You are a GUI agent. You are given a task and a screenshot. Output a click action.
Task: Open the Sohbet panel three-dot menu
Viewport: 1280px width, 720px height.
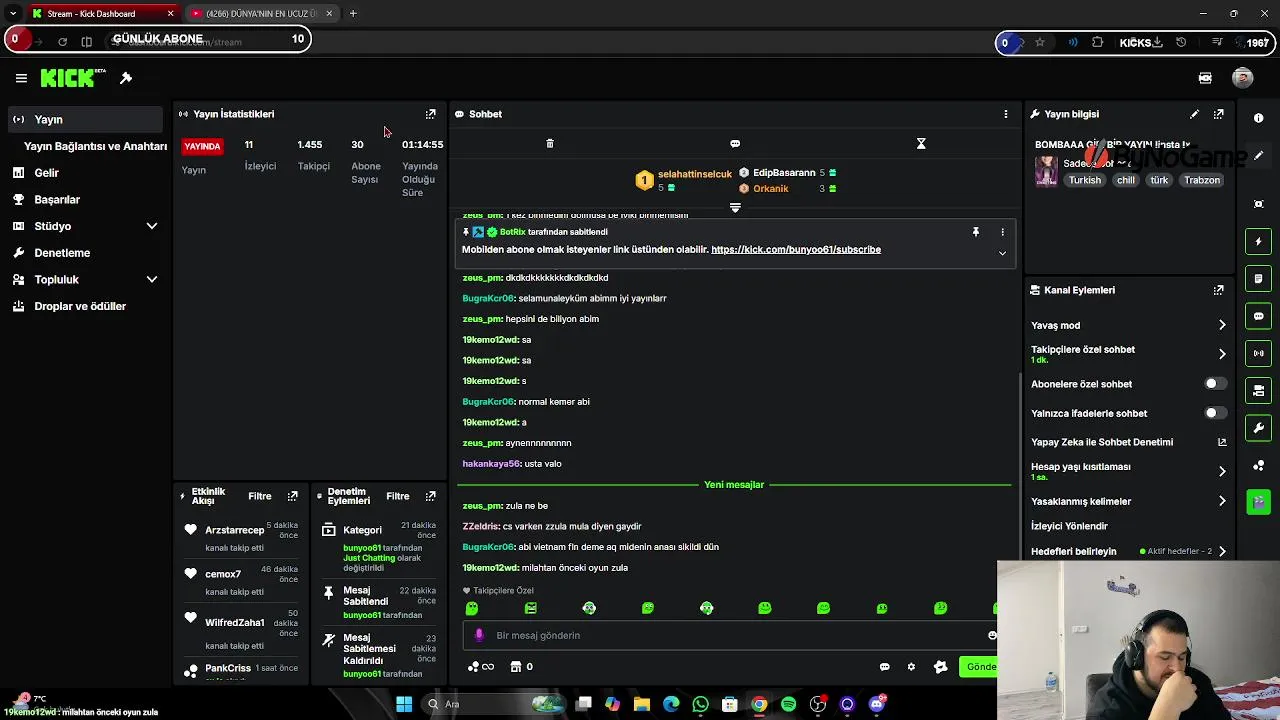click(1006, 114)
